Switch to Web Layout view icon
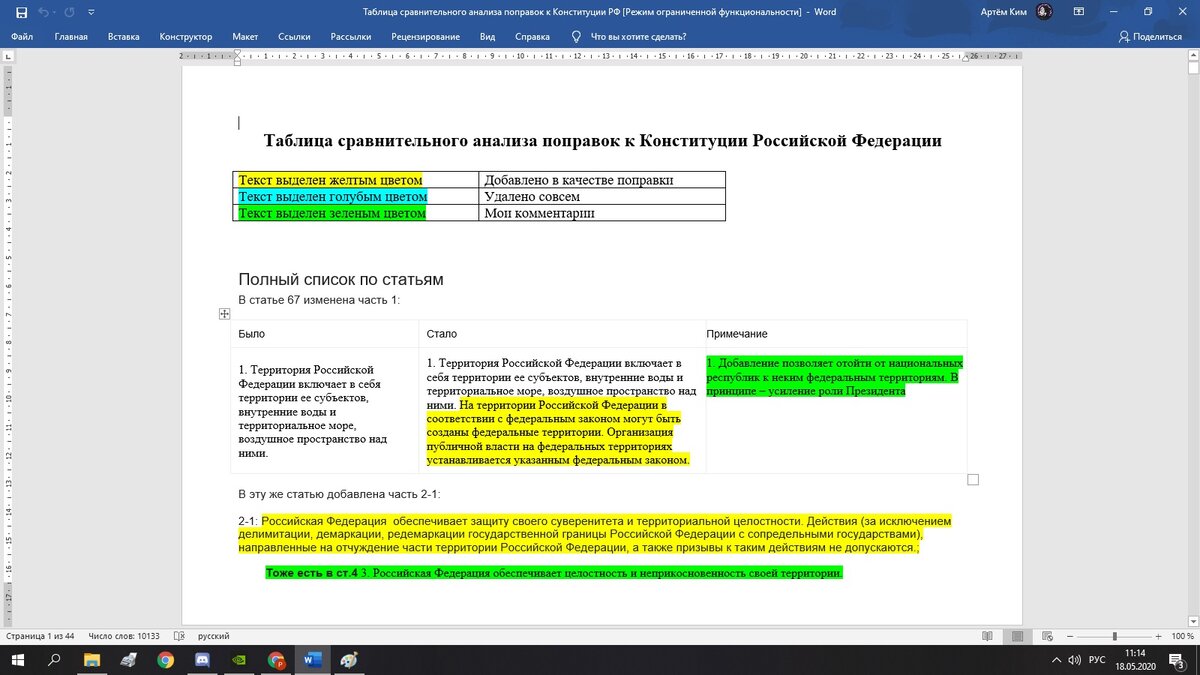1200x675 pixels. click(1047, 636)
